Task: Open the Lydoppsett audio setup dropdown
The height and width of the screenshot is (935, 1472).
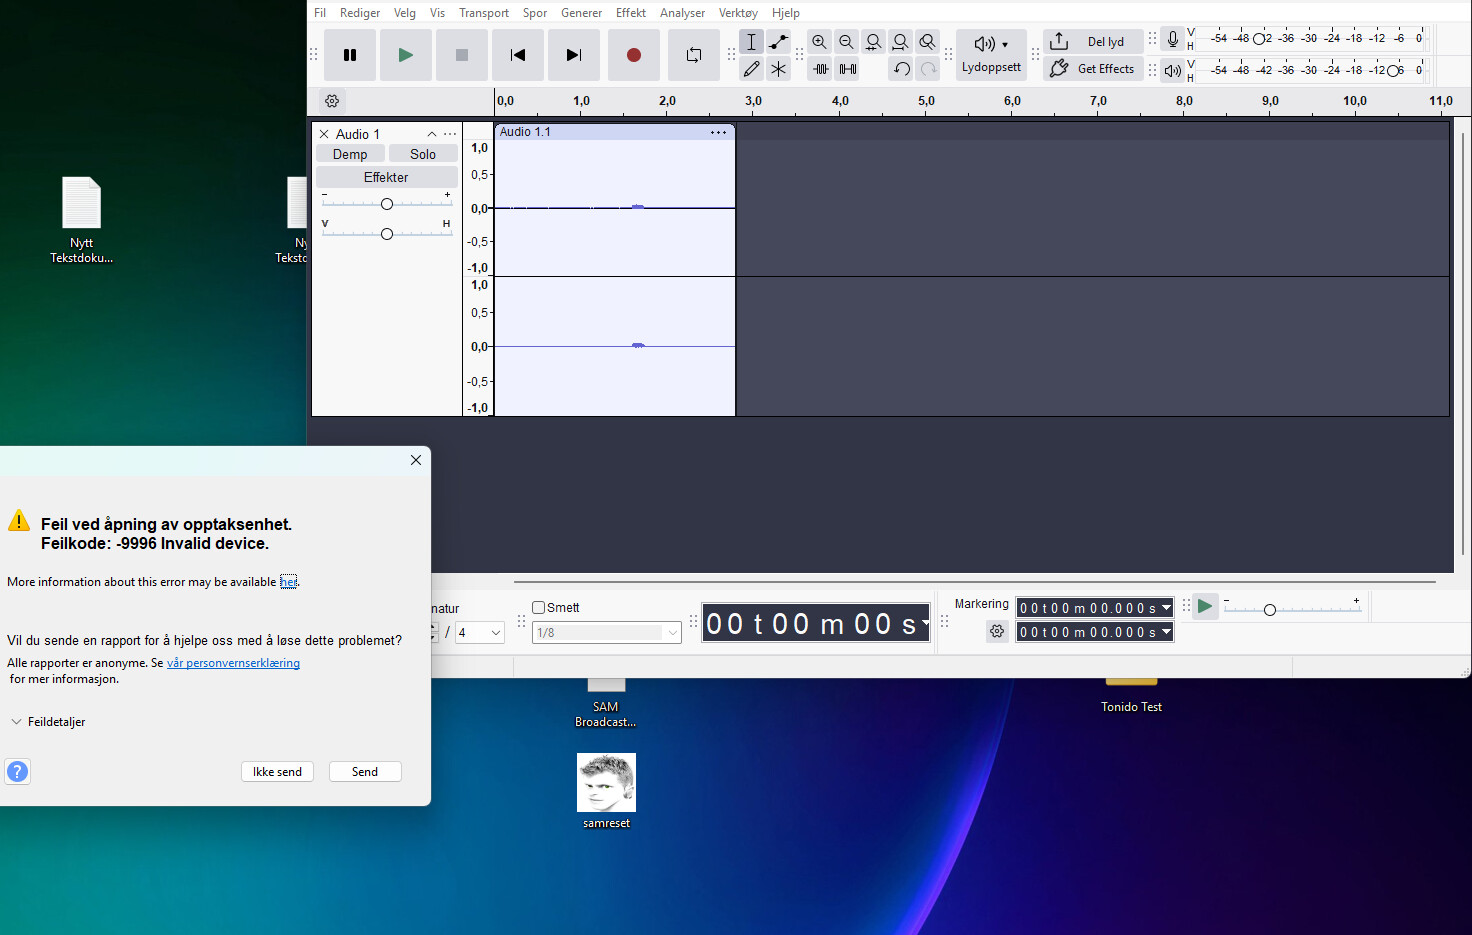Action: 991,55
